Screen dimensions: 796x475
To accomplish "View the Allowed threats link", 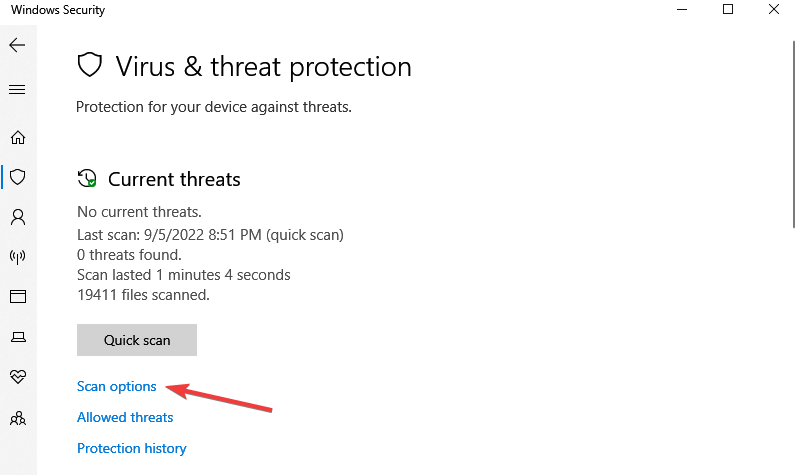I will [x=125, y=417].
